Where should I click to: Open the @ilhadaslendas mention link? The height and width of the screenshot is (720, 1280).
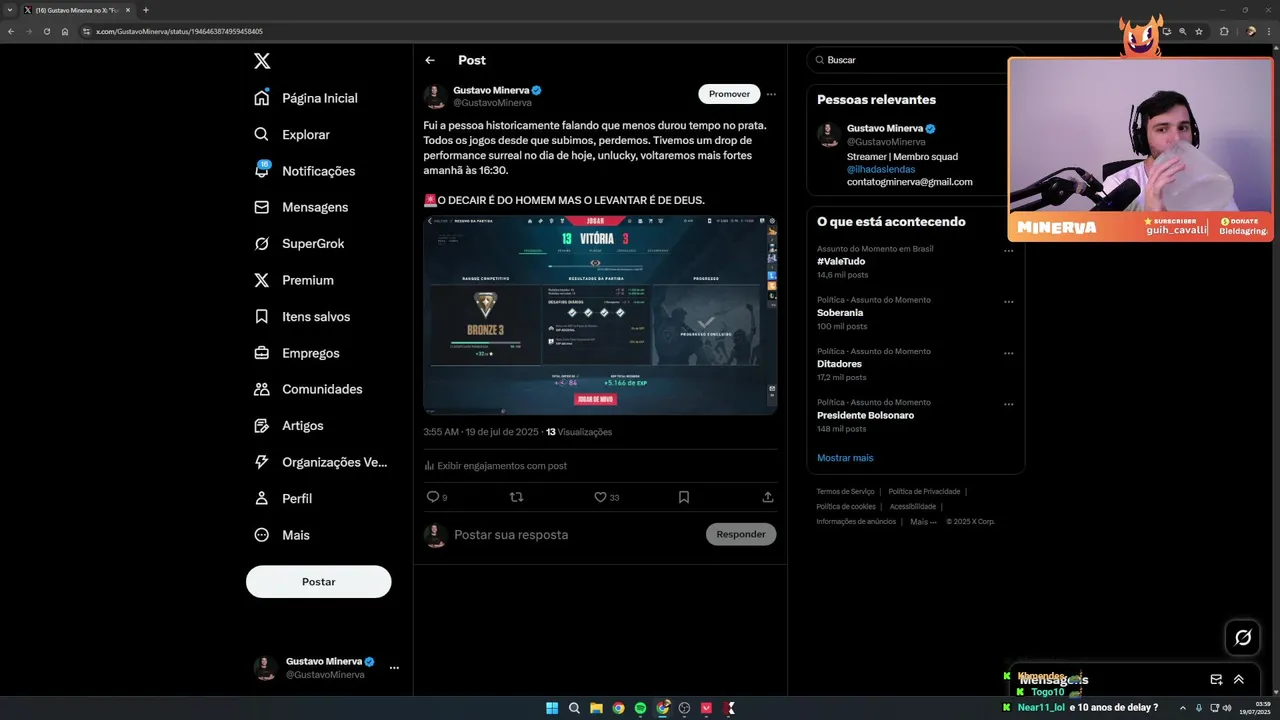tap(881, 169)
